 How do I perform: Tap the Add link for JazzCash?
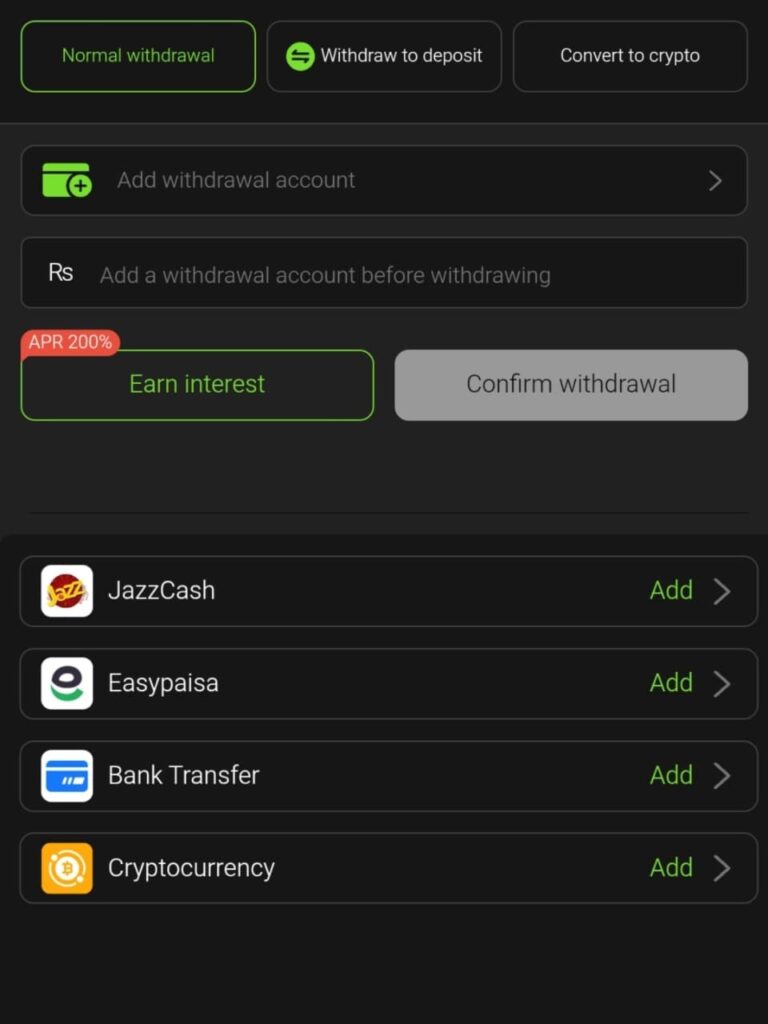pyautogui.click(x=671, y=591)
